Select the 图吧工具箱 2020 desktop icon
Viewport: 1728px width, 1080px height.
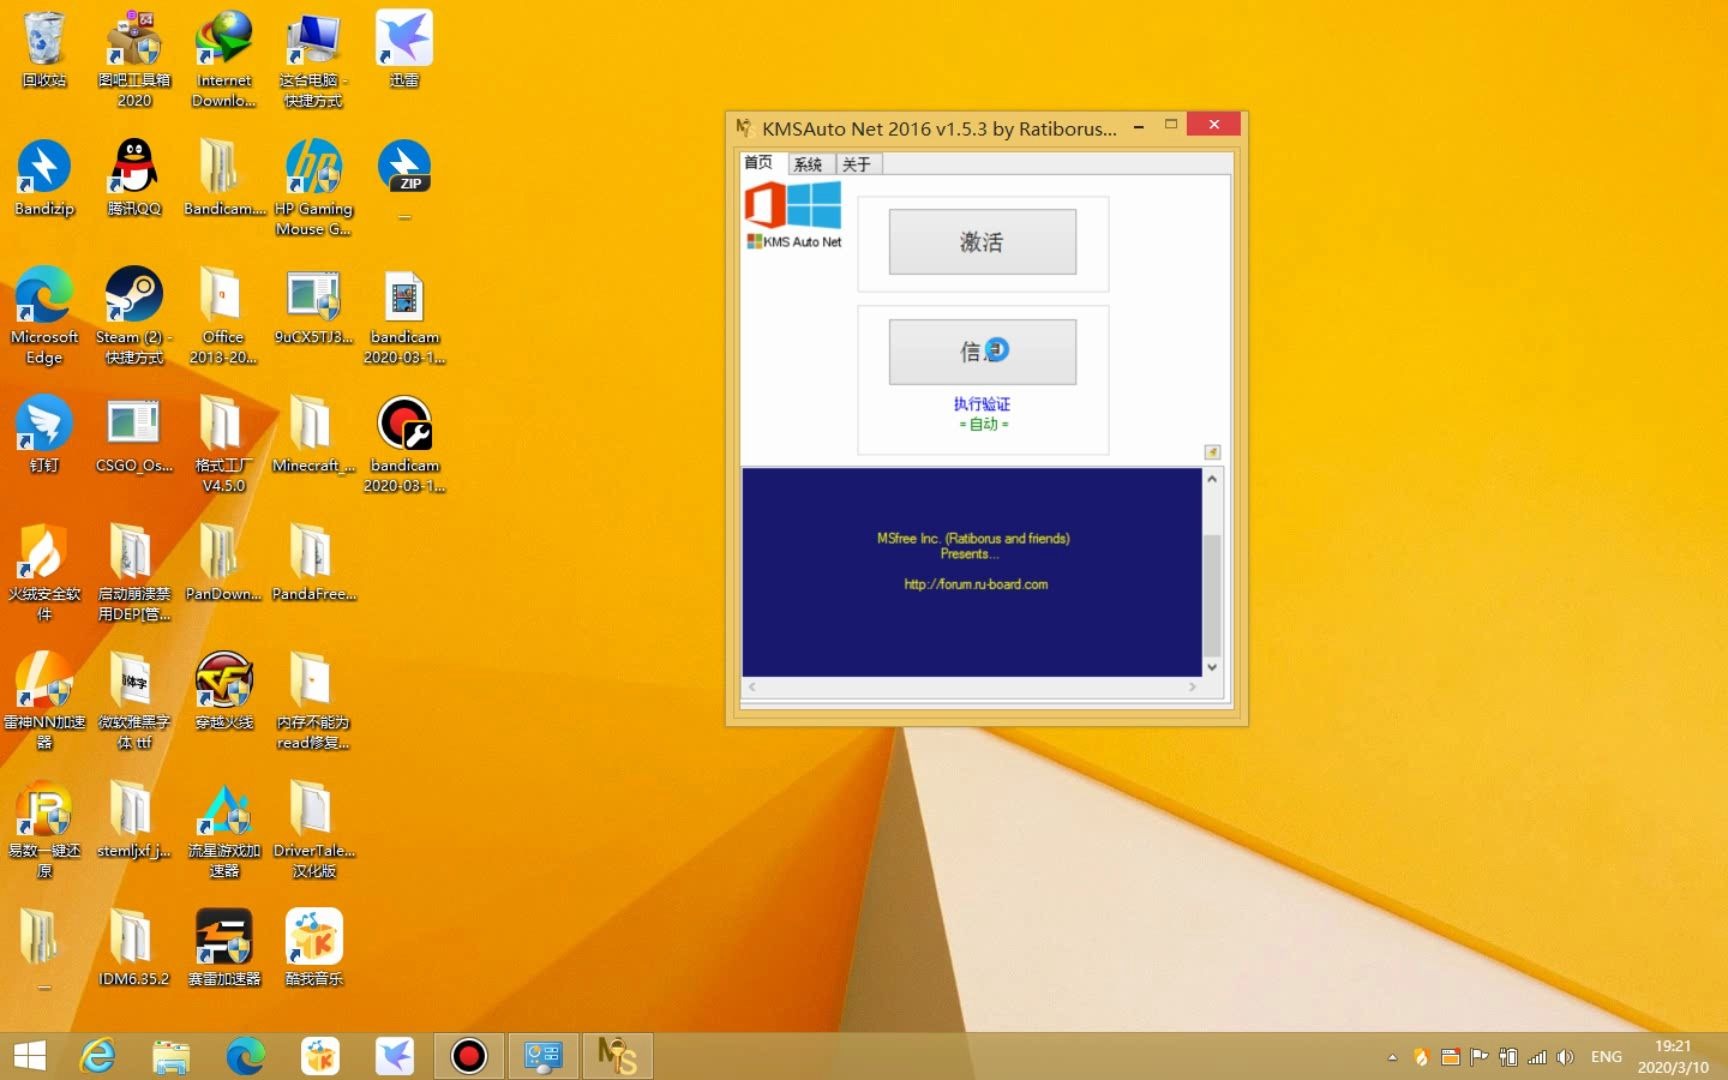coord(134,59)
